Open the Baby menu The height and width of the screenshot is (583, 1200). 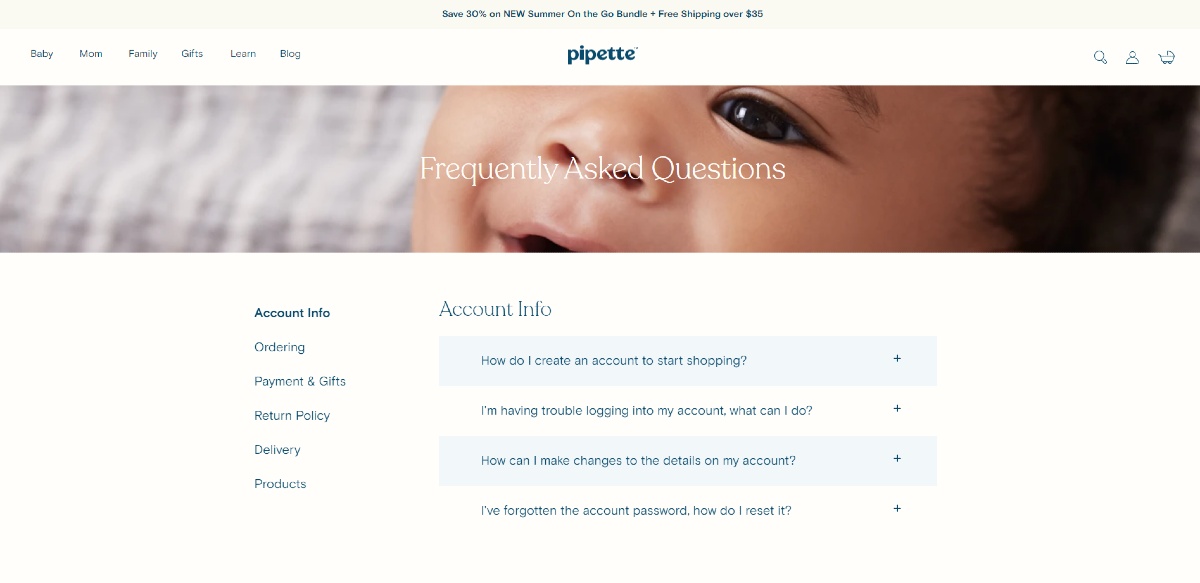click(x=42, y=54)
